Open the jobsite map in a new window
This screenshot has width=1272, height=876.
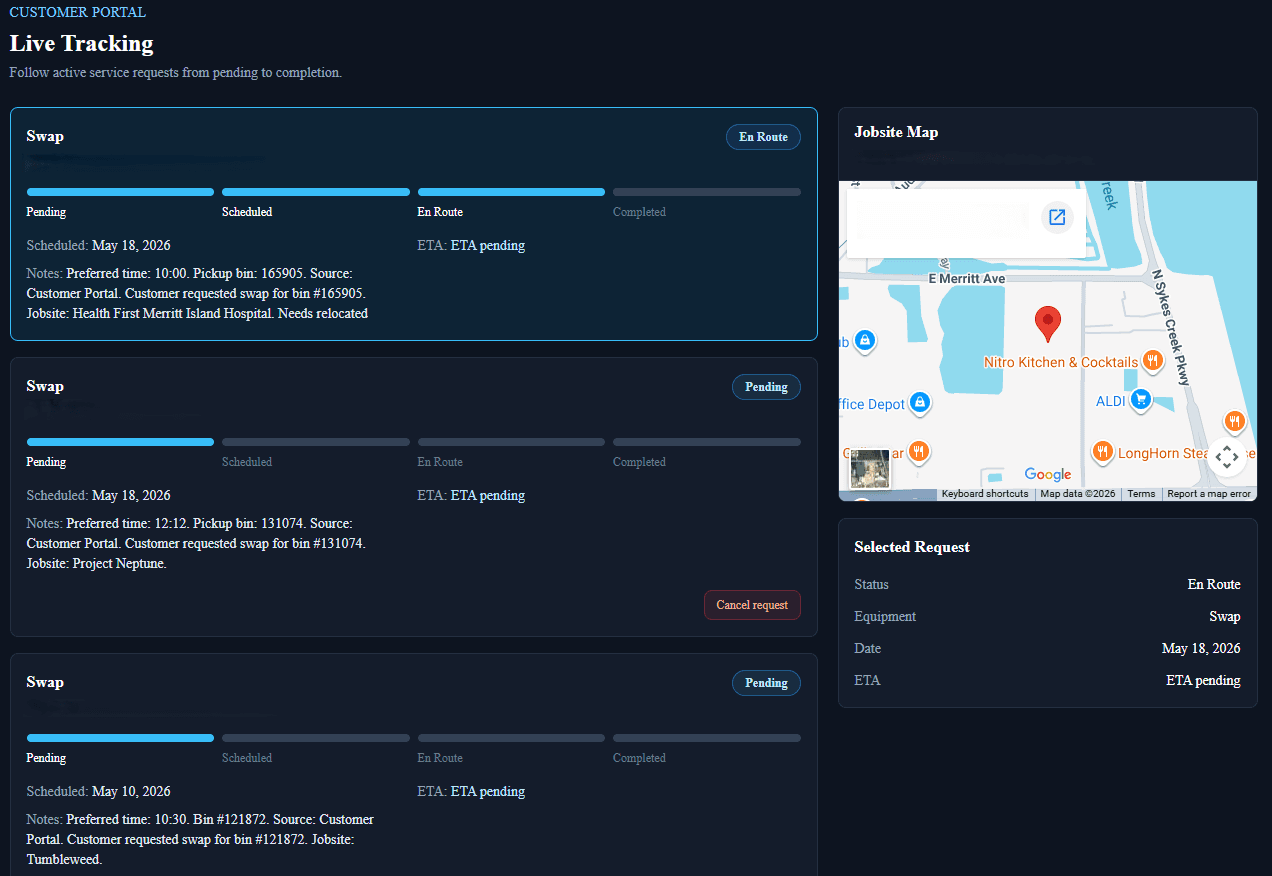coord(1057,217)
